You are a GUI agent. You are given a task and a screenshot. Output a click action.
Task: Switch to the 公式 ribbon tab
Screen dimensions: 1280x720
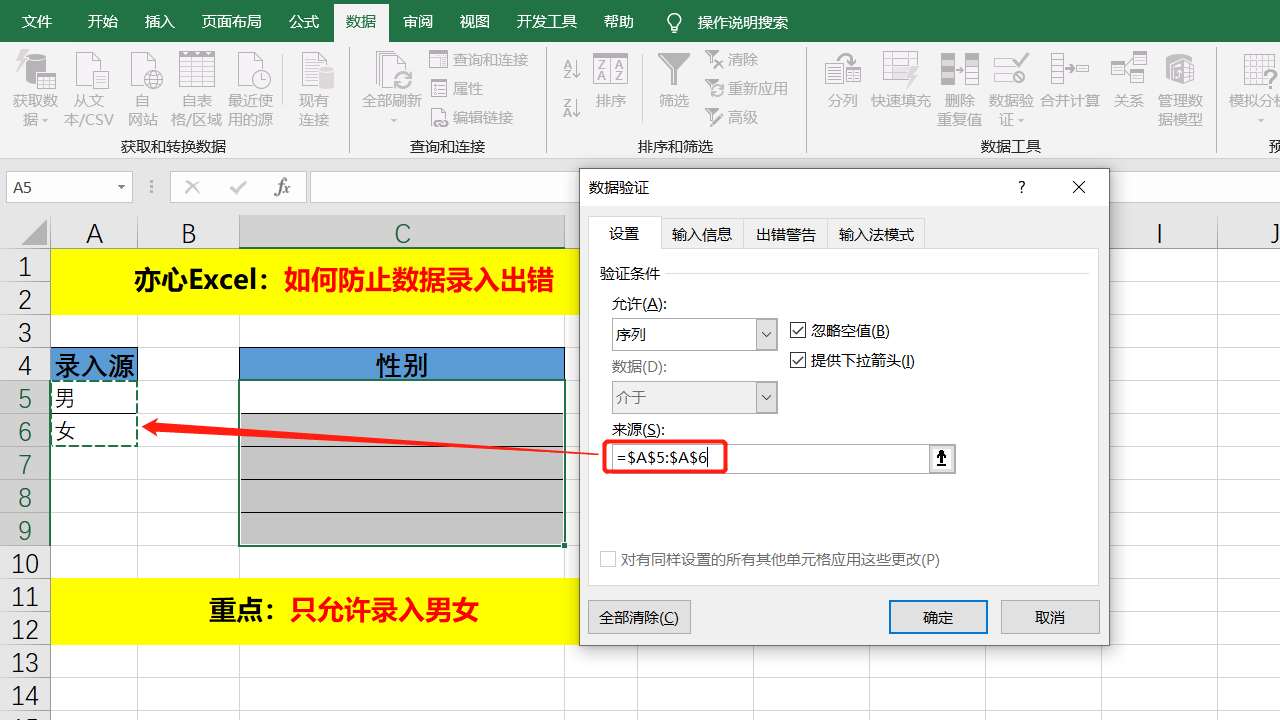304,22
